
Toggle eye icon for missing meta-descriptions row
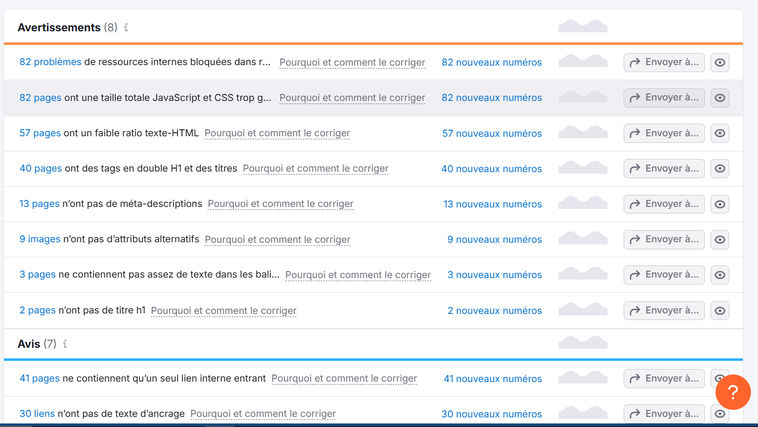coord(720,204)
